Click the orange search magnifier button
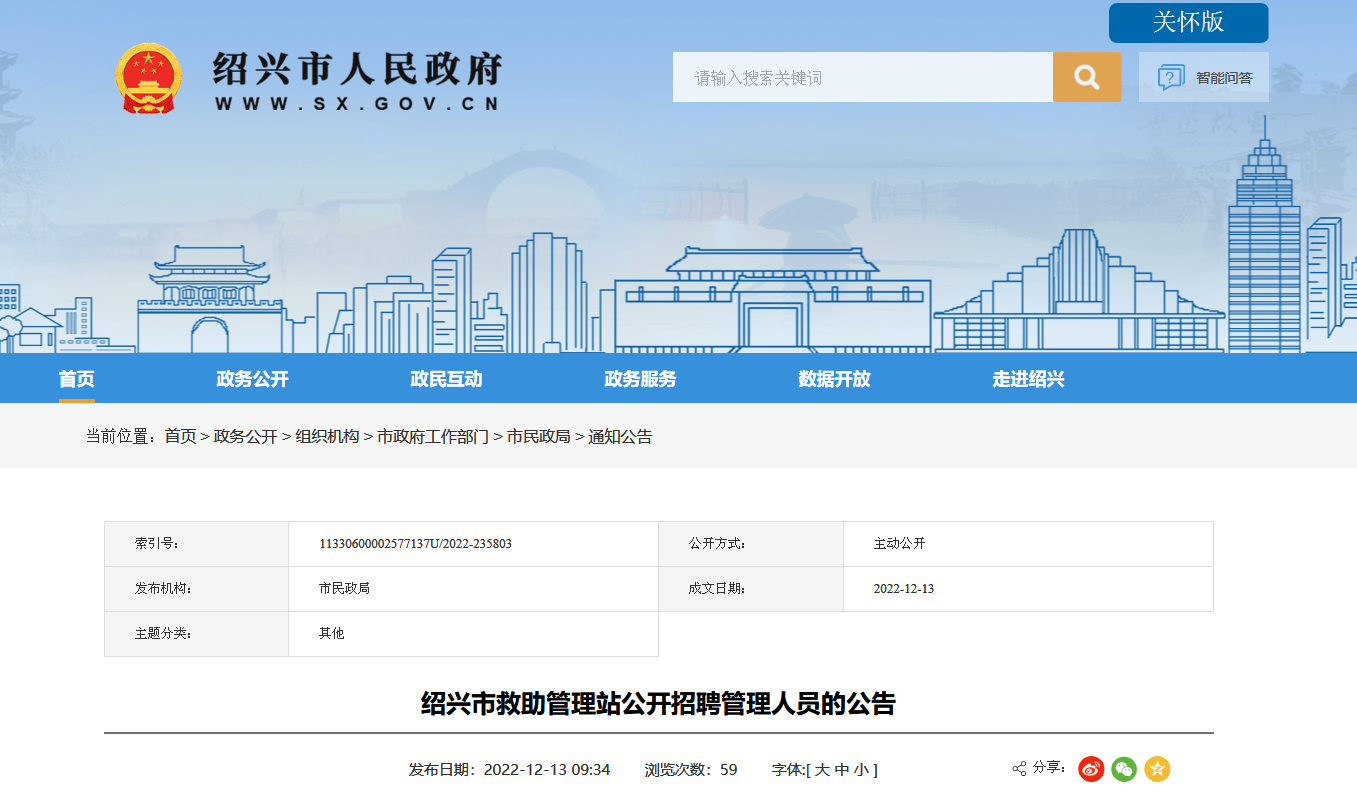The height and width of the screenshot is (802, 1357). coord(1086,77)
